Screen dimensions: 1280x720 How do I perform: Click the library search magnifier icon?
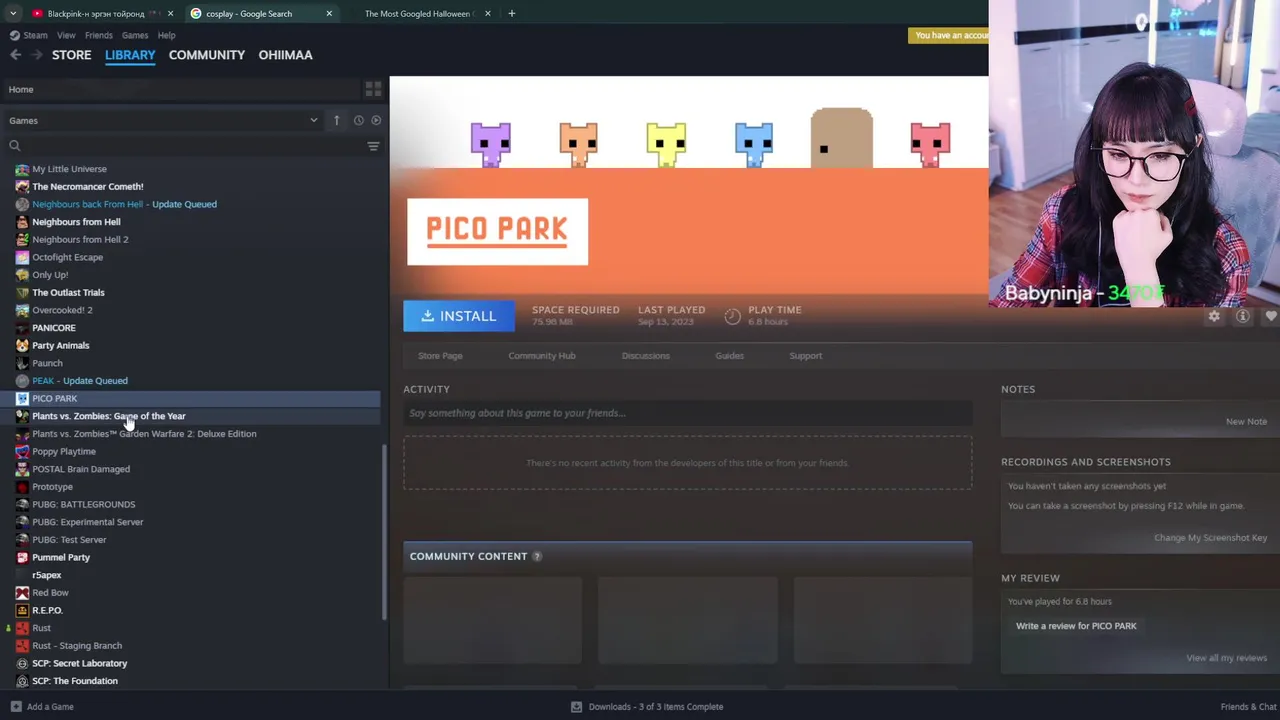14,146
